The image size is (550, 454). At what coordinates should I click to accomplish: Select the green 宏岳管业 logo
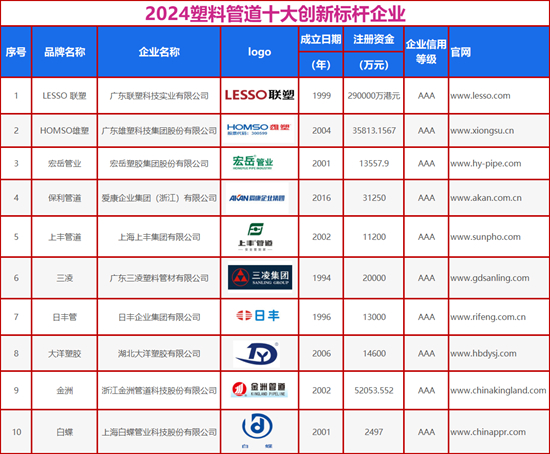(253, 162)
